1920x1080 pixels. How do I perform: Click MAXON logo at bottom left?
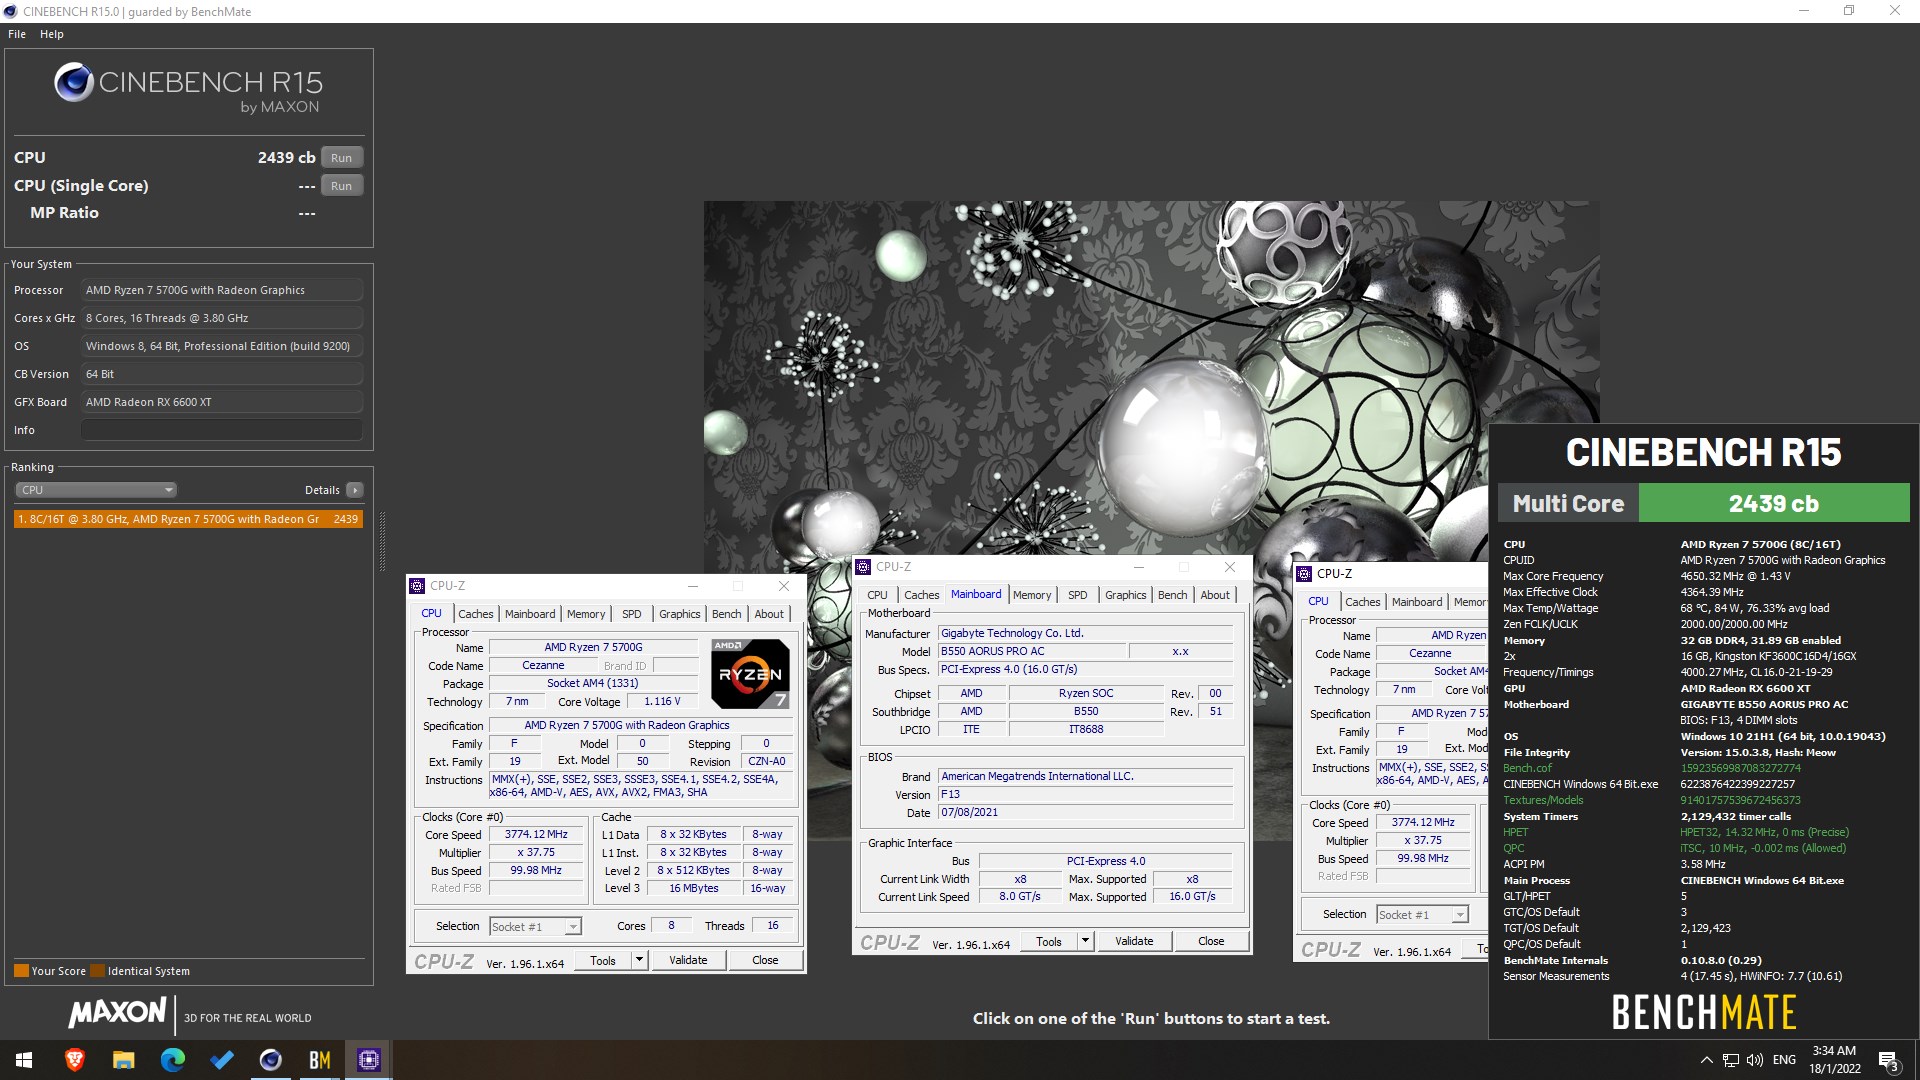(117, 1013)
